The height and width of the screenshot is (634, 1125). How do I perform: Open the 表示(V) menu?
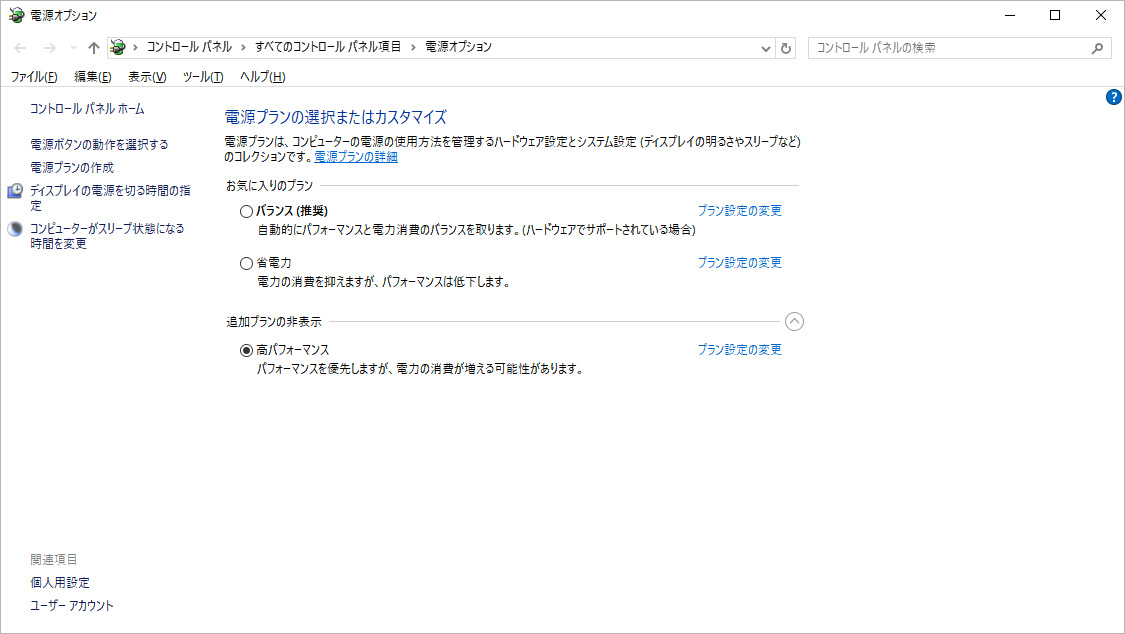147,77
